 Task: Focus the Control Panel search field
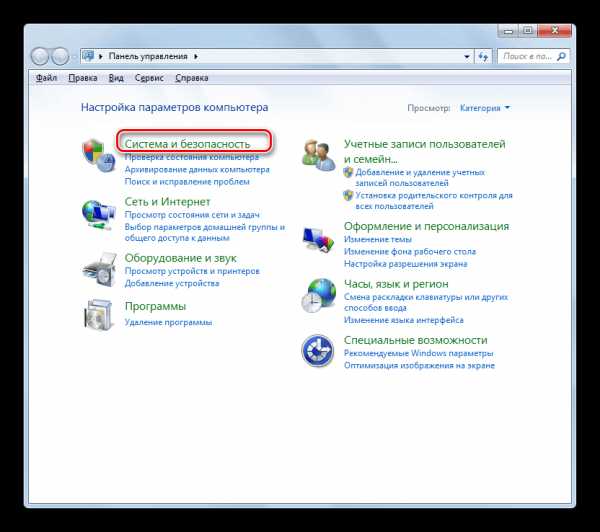tap(533, 57)
